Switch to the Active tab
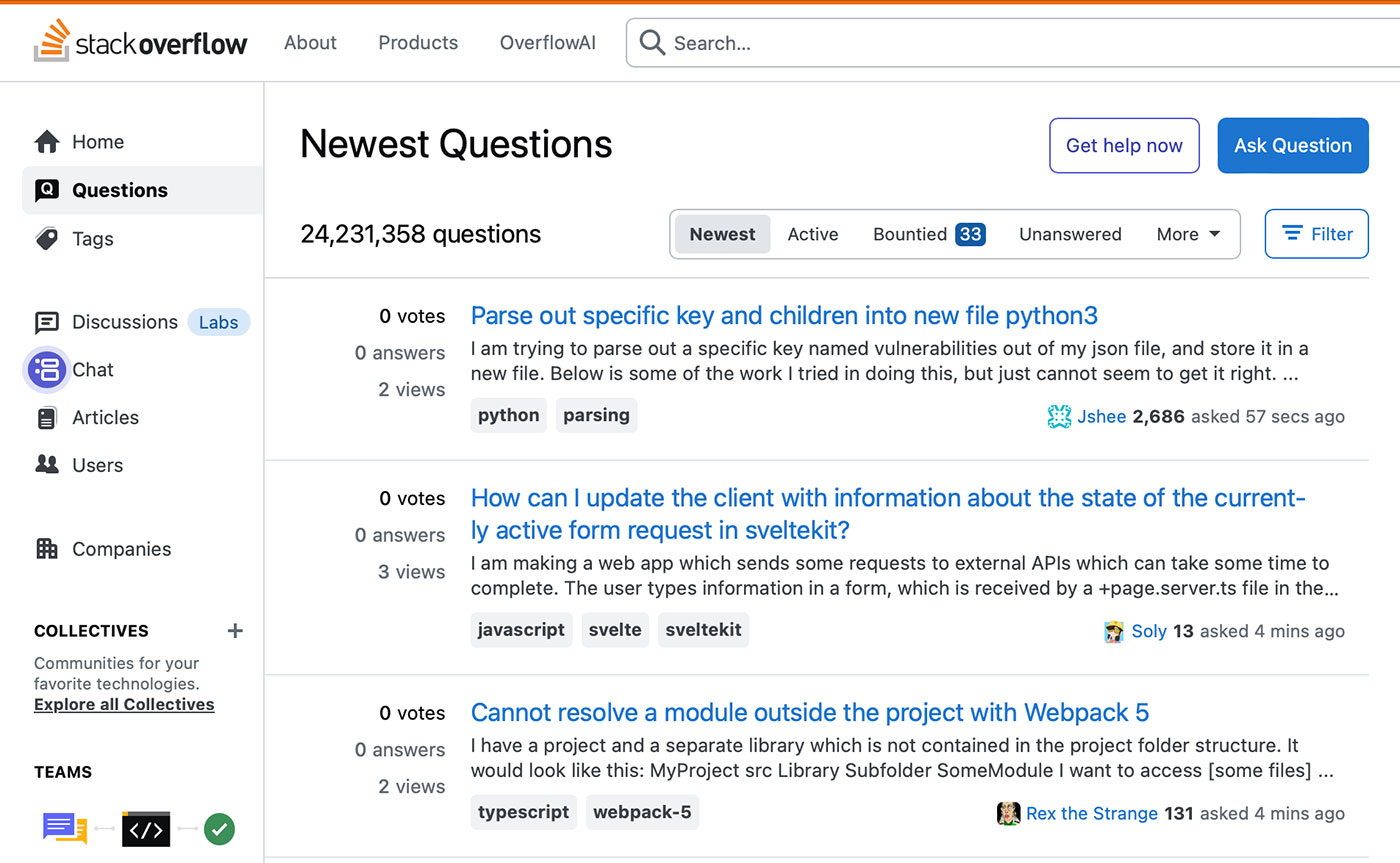This screenshot has height=863, width=1400. click(812, 233)
